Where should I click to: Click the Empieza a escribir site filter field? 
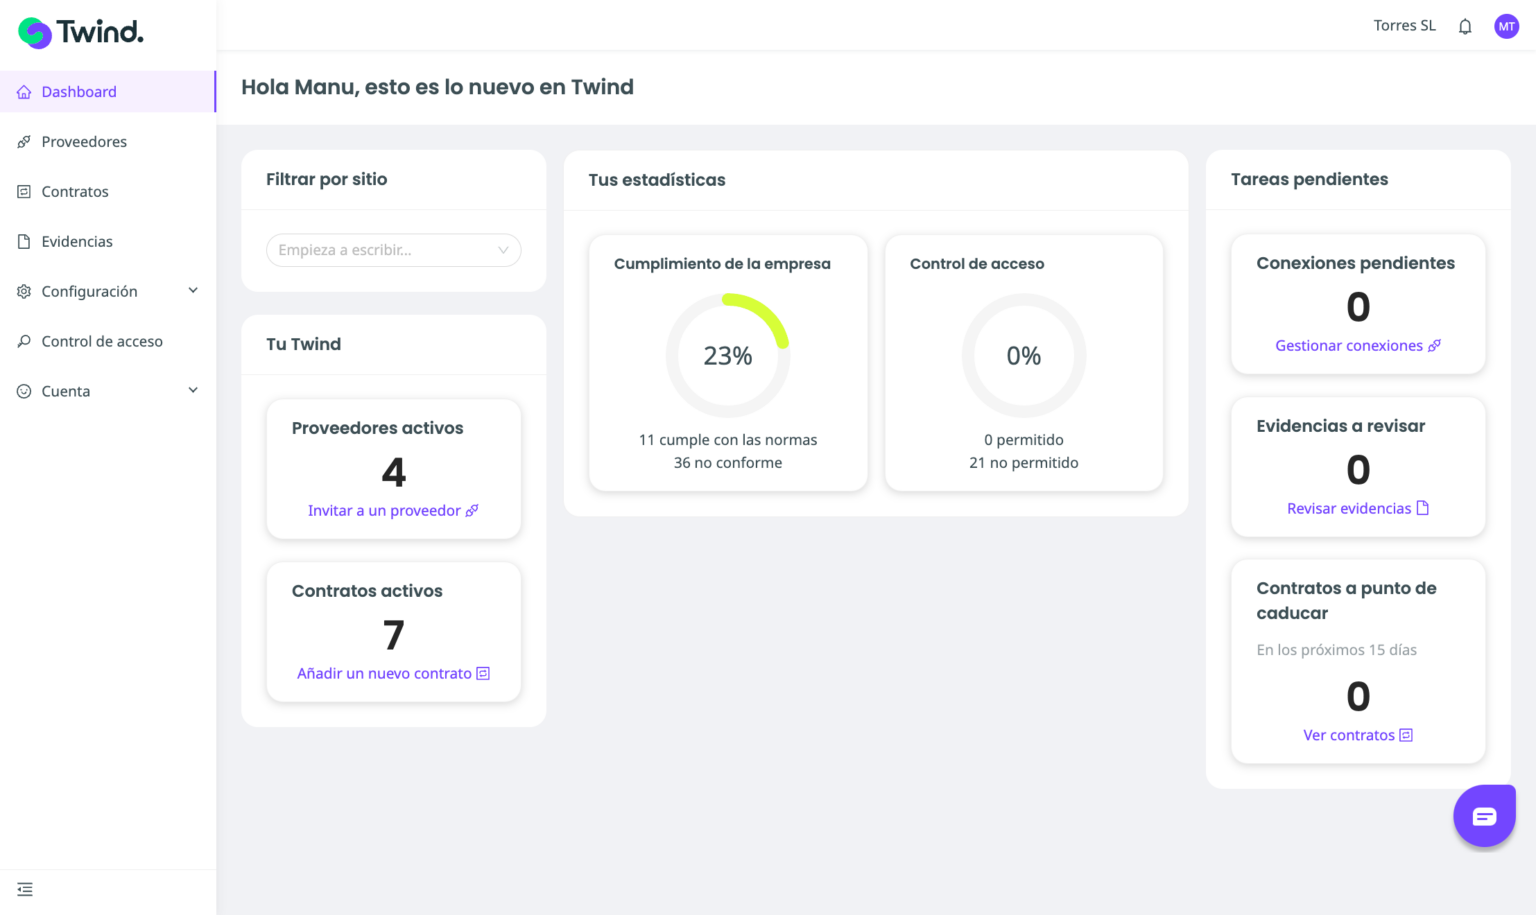pyautogui.click(x=380, y=250)
